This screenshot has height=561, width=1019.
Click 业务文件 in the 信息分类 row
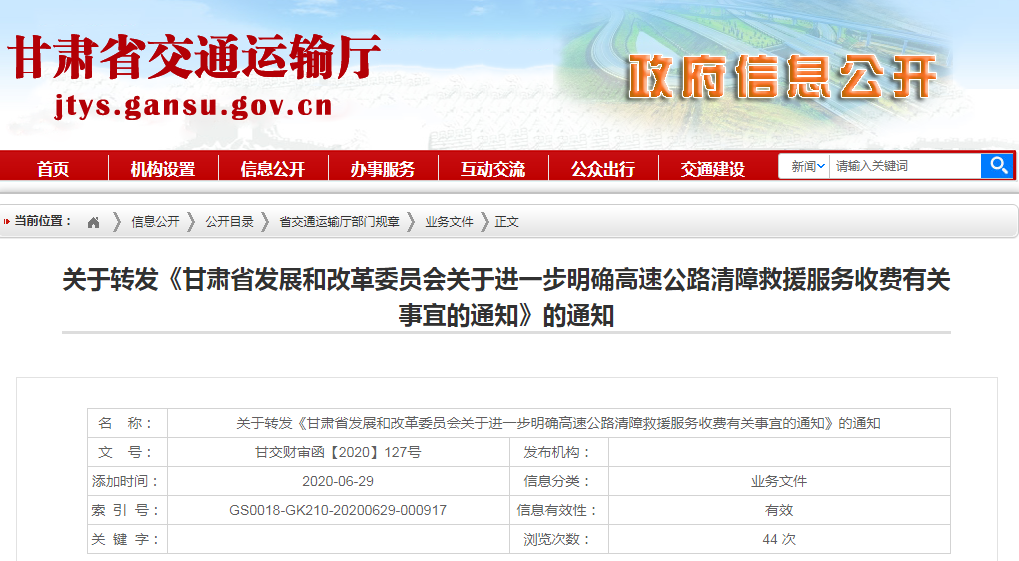click(779, 482)
